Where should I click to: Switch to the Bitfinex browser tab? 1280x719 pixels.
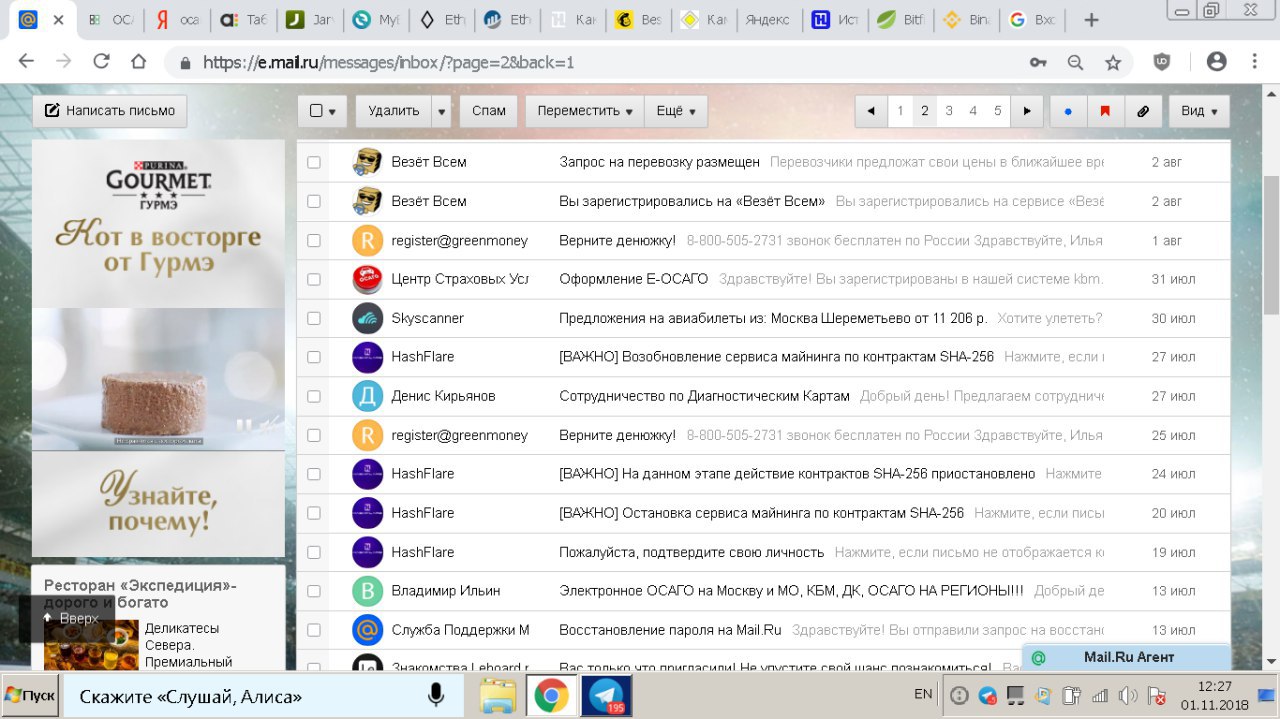pyautogui.click(x=902, y=20)
